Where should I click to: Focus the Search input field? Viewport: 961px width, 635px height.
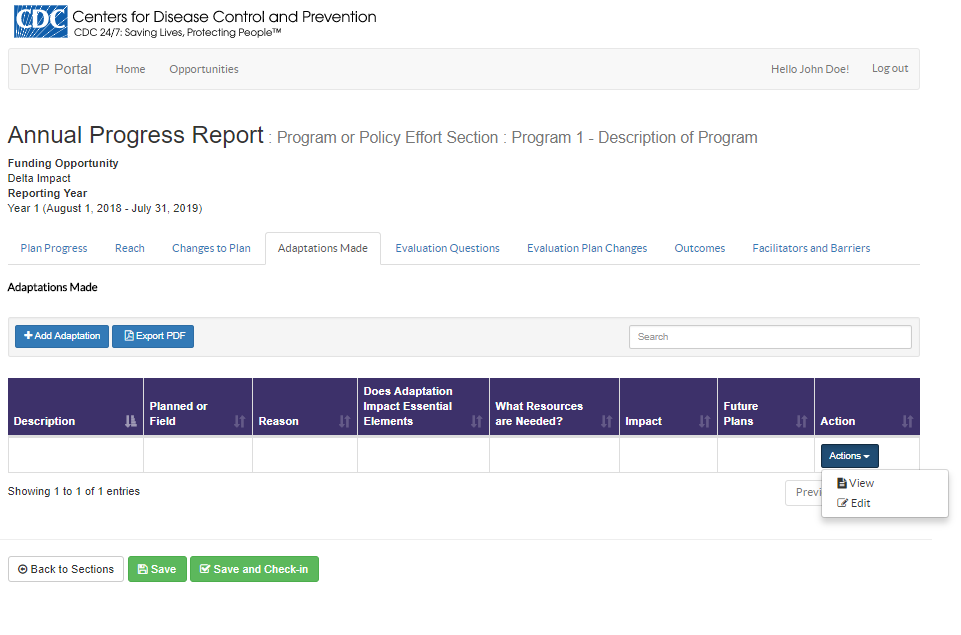click(x=770, y=337)
